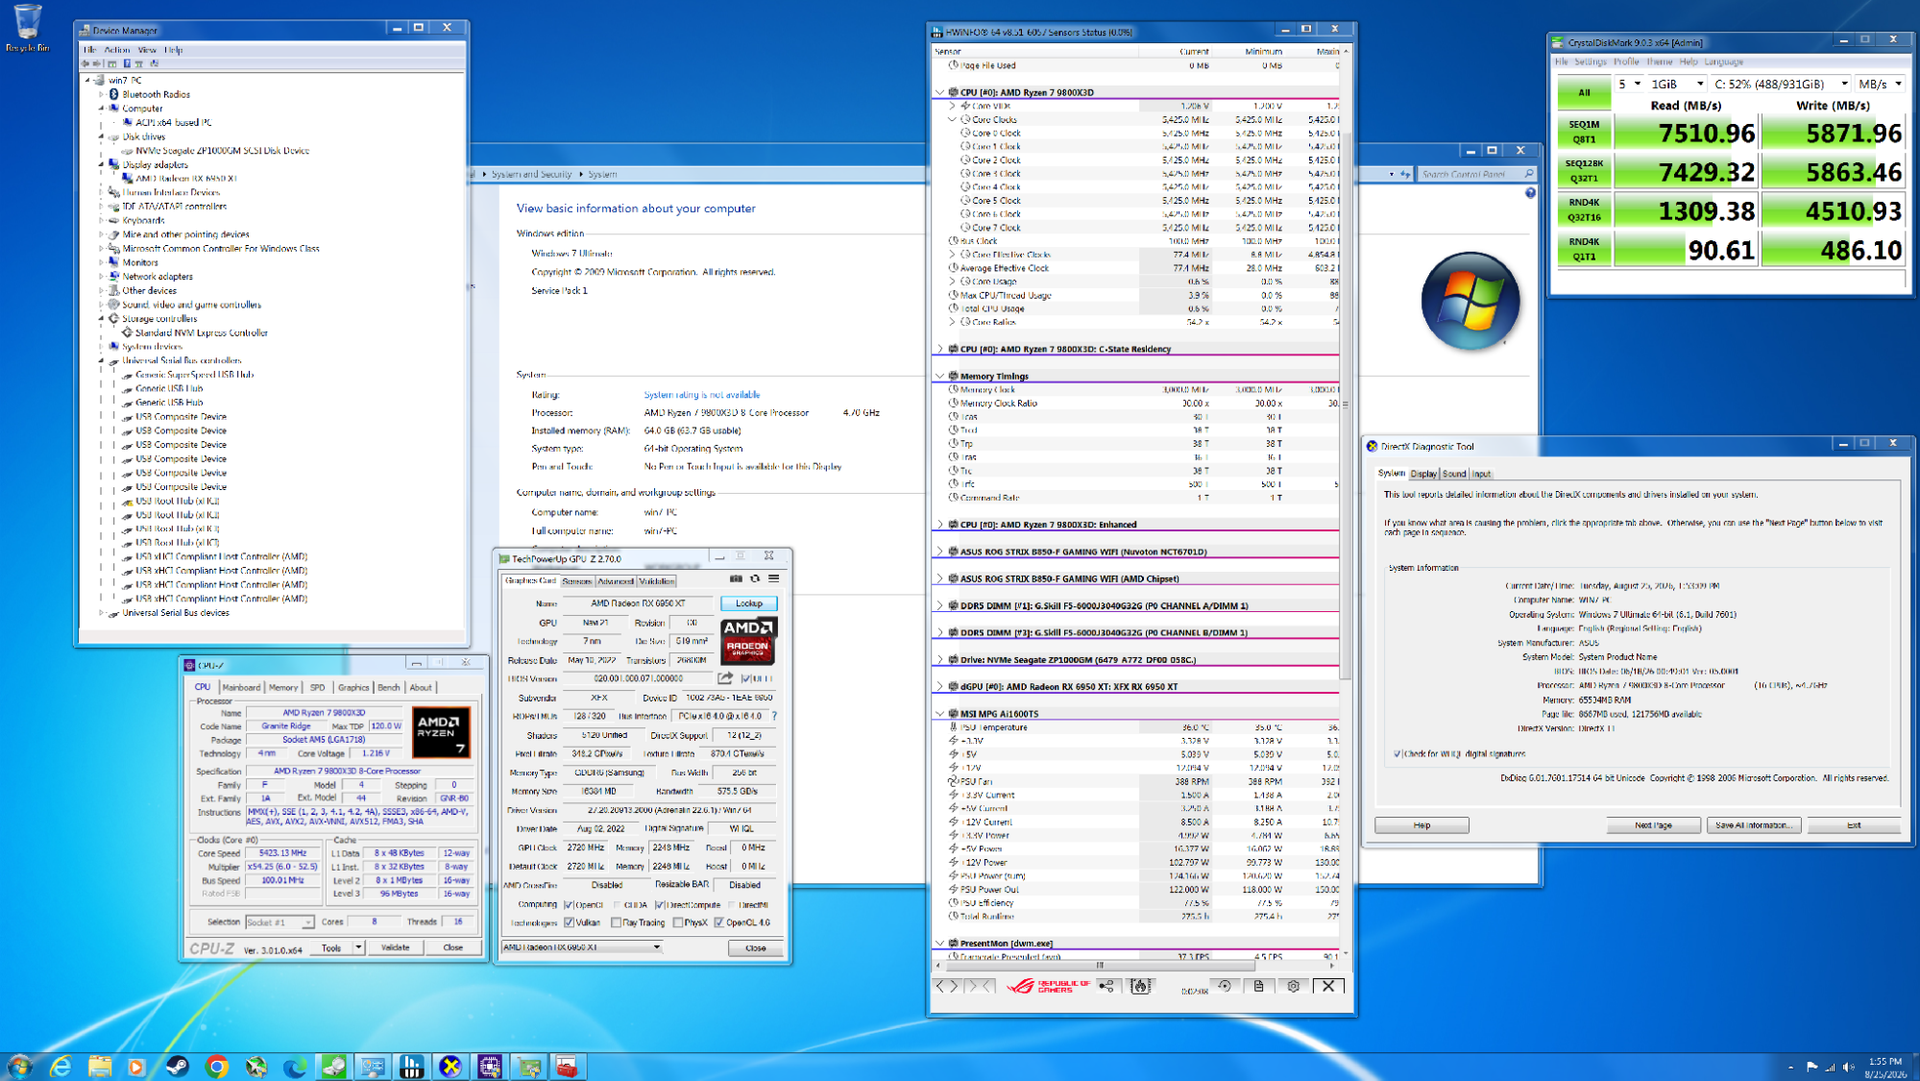Click Validate button in CPU-Z
1920x1081 pixels.
[x=395, y=947]
